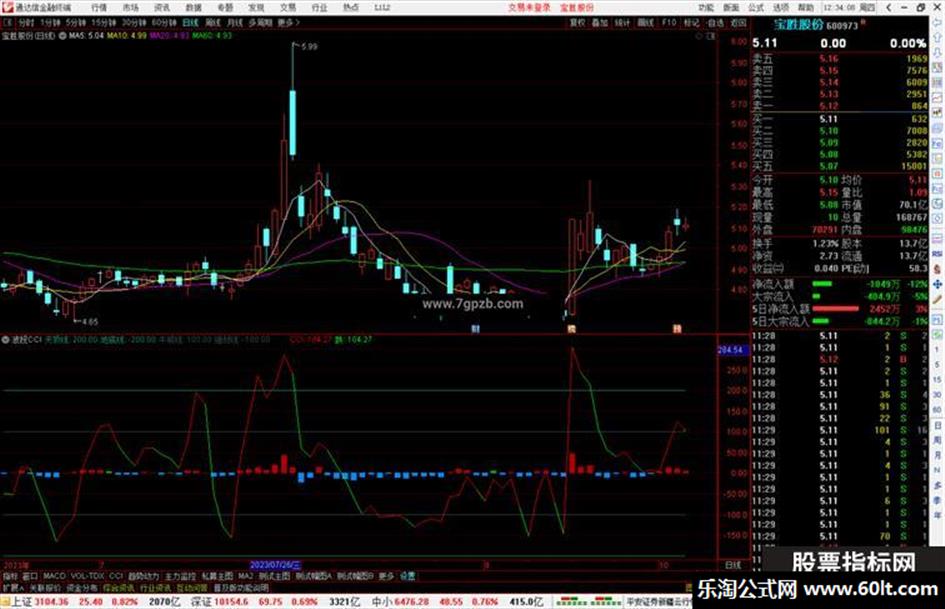Open 更多 indicator options at bottom
945x609 pixels.
click(x=386, y=576)
